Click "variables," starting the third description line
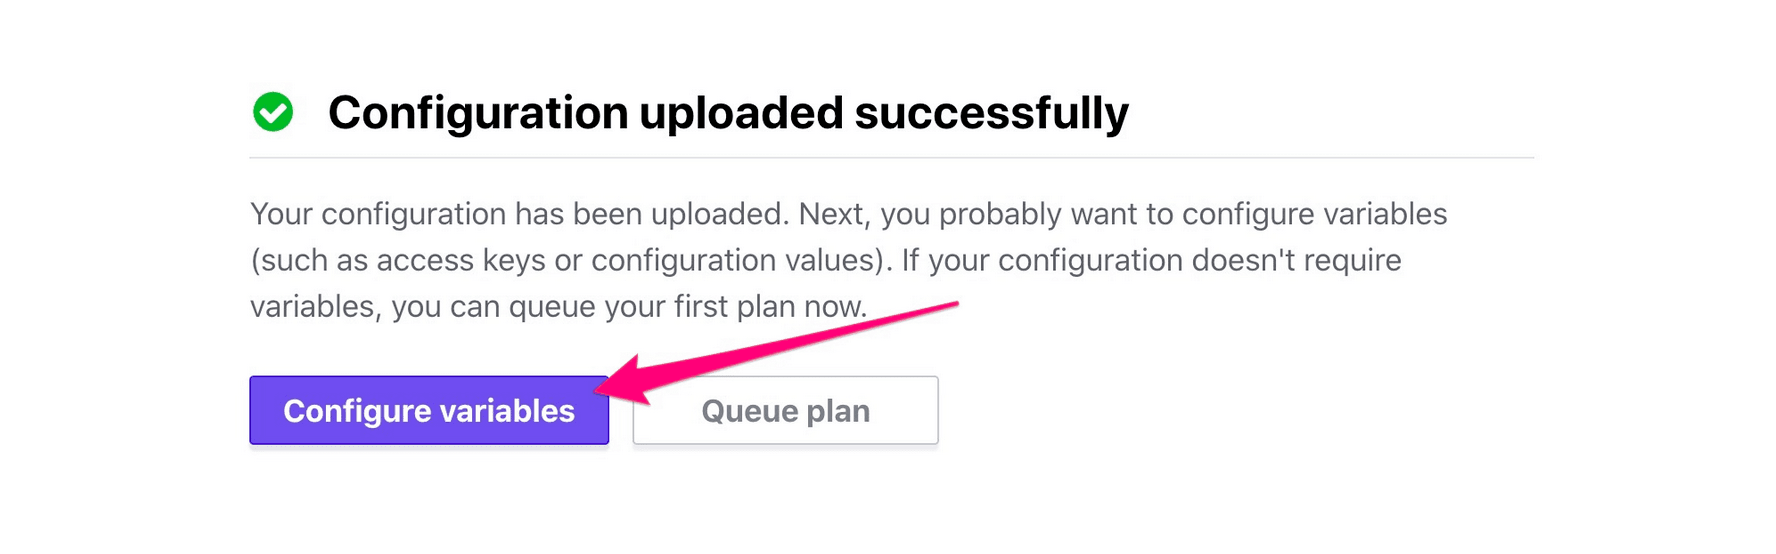1776x554 pixels. pyautogui.click(x=315, y=306)
